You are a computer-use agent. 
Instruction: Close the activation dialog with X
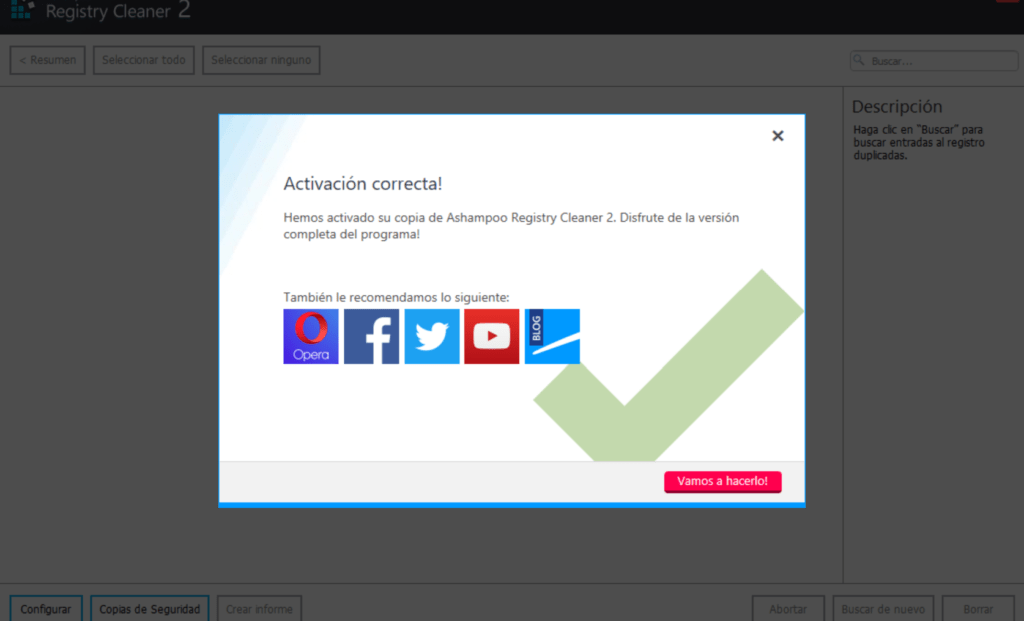pyautogui.click(x=778, y=136)
